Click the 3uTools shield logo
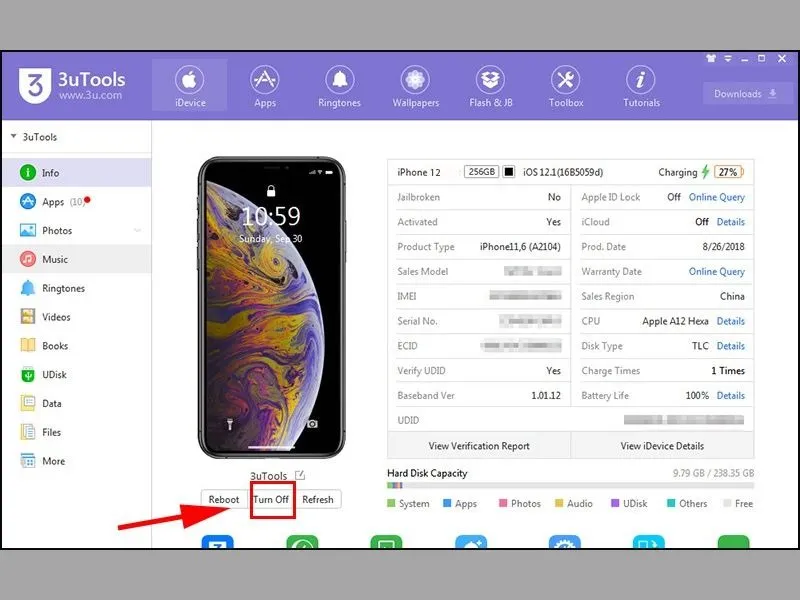 tap(35, 85)
